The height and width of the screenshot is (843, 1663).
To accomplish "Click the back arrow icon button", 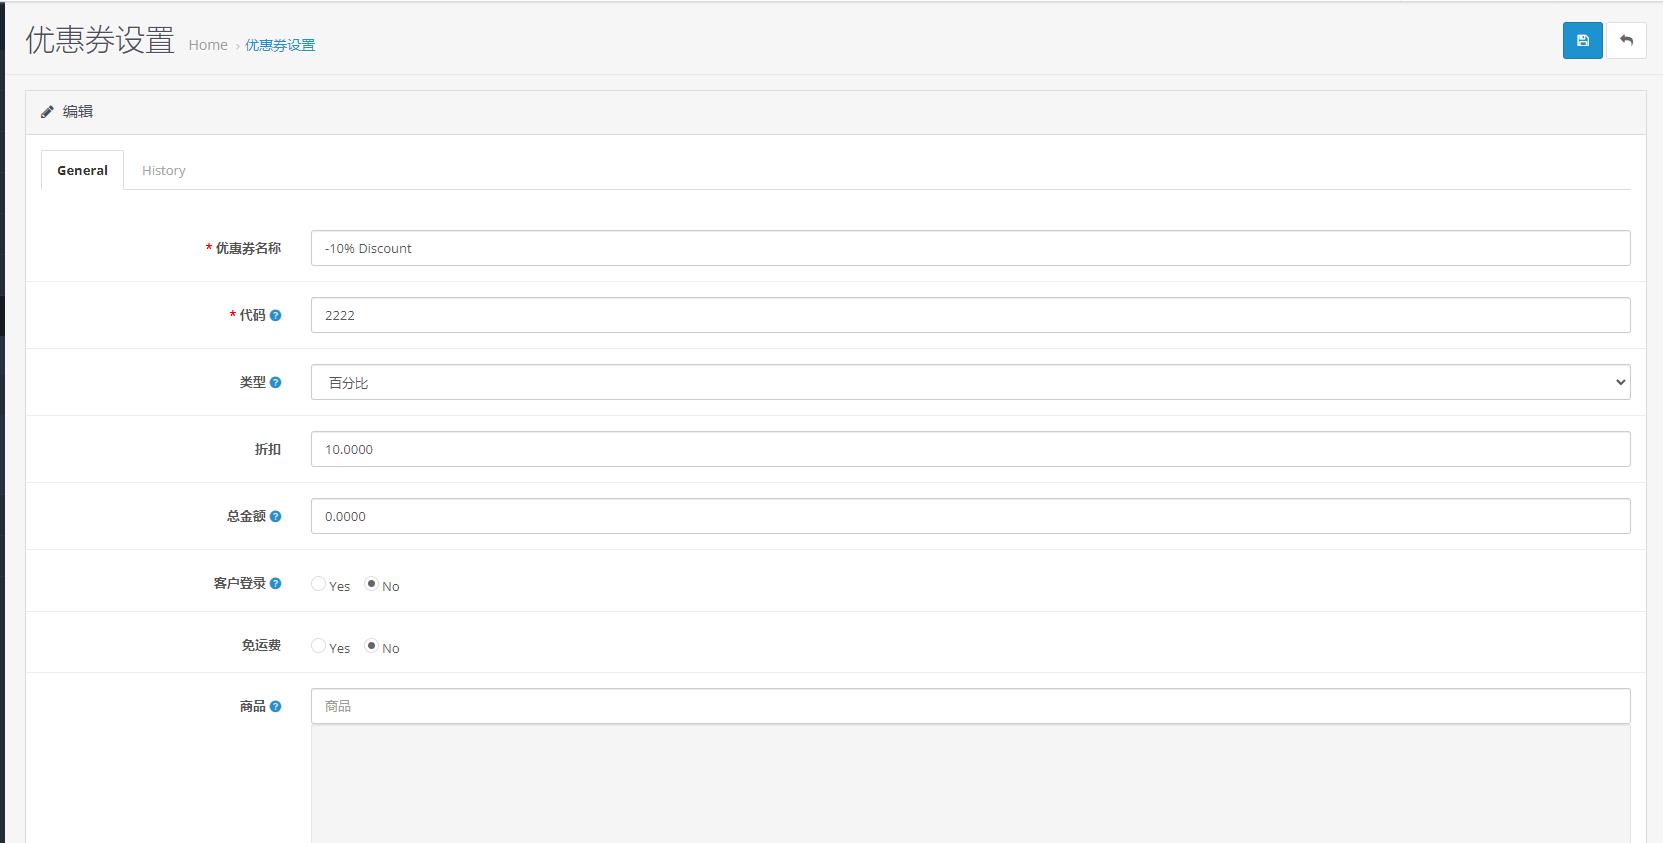I will pos(1626,41).
